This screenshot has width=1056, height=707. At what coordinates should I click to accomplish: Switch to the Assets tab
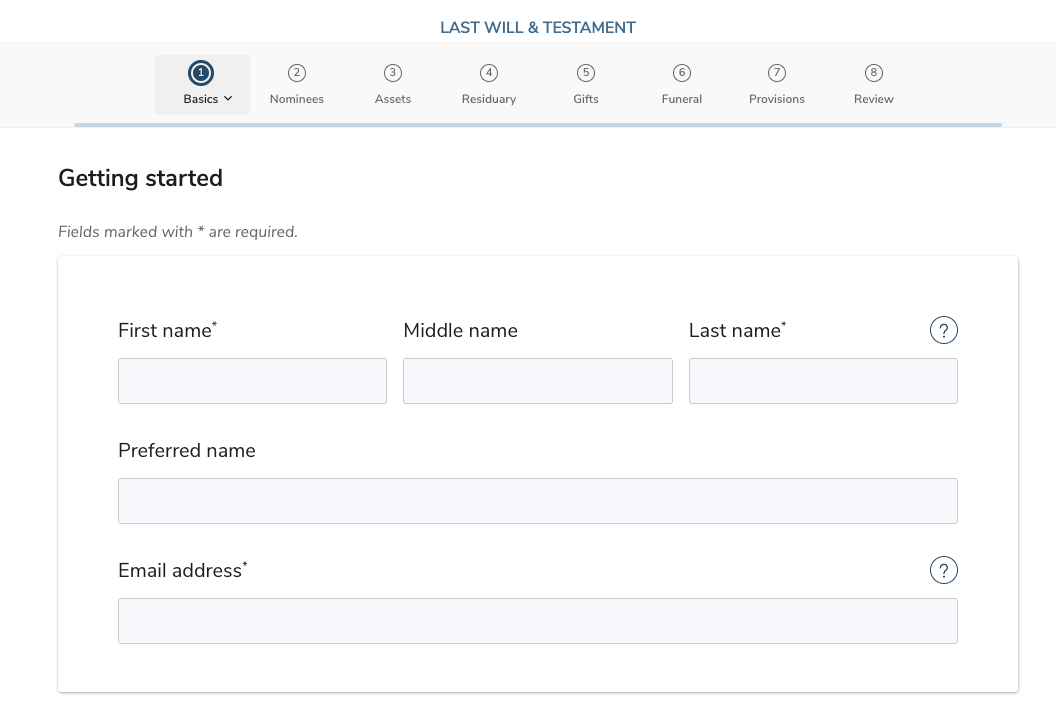pyautogui.click(x=393, y=99)
